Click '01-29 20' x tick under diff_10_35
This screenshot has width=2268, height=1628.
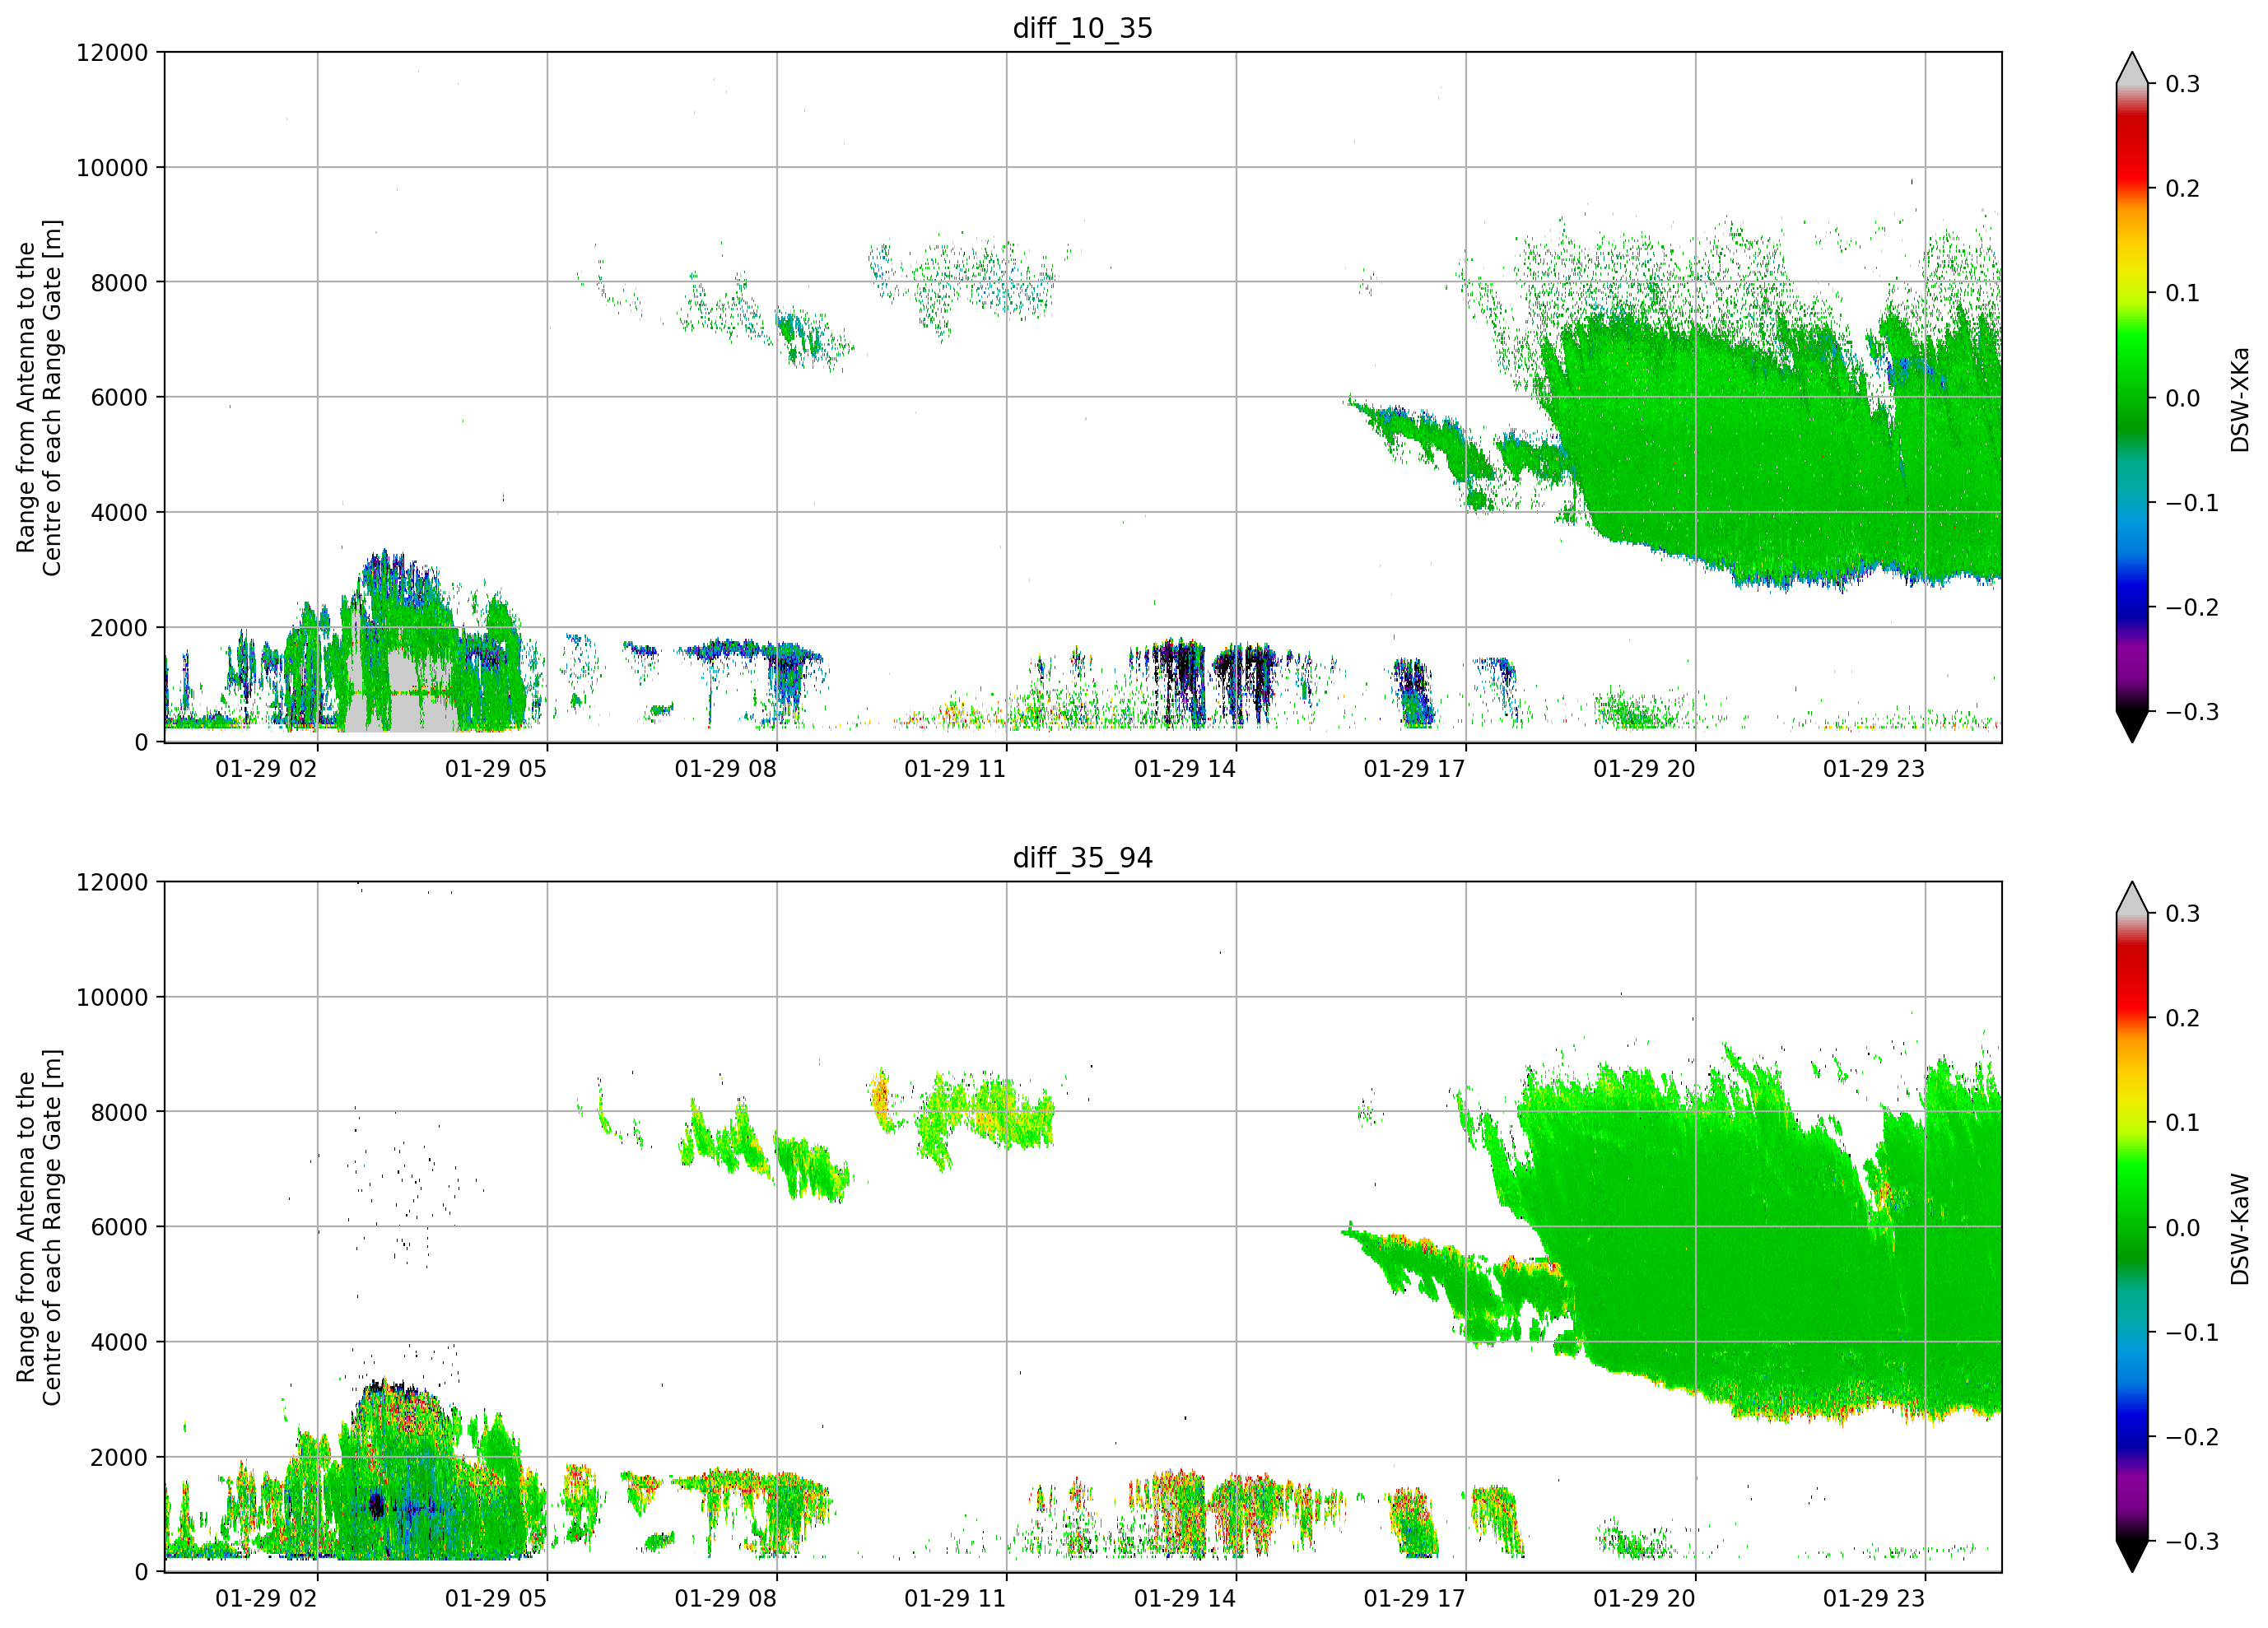(x=1644, y=769)
